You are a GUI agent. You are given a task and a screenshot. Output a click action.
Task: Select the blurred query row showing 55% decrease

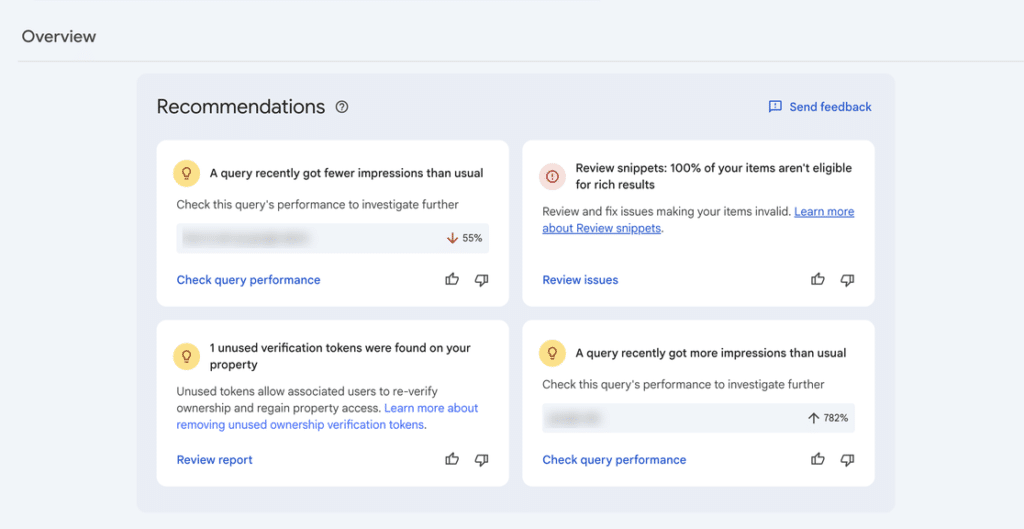pos(332,238)
